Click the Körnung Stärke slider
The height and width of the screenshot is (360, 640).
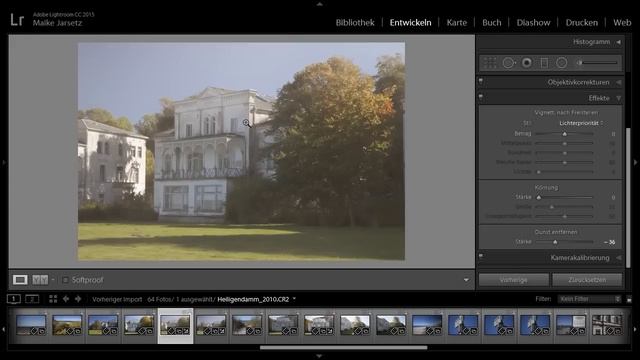tap(564, 198)
